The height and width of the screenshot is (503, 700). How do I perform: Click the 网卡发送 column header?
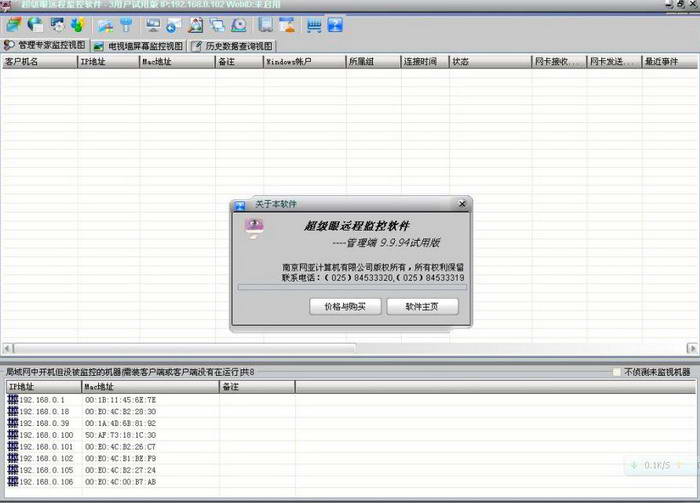pyautogui.click(x=614, y=62)
